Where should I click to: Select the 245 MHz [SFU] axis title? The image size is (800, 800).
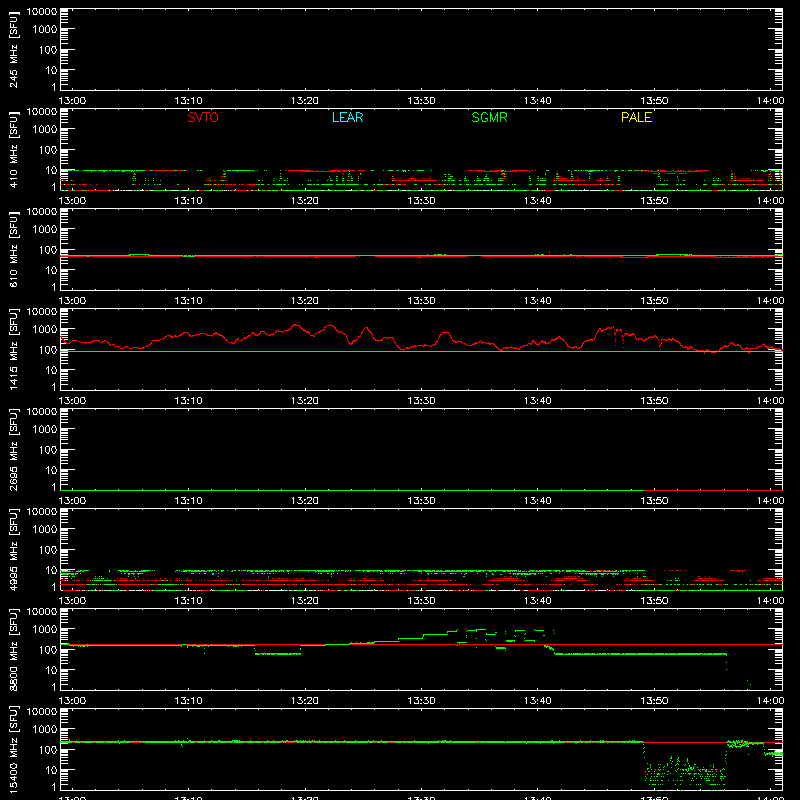pos(13,49)
